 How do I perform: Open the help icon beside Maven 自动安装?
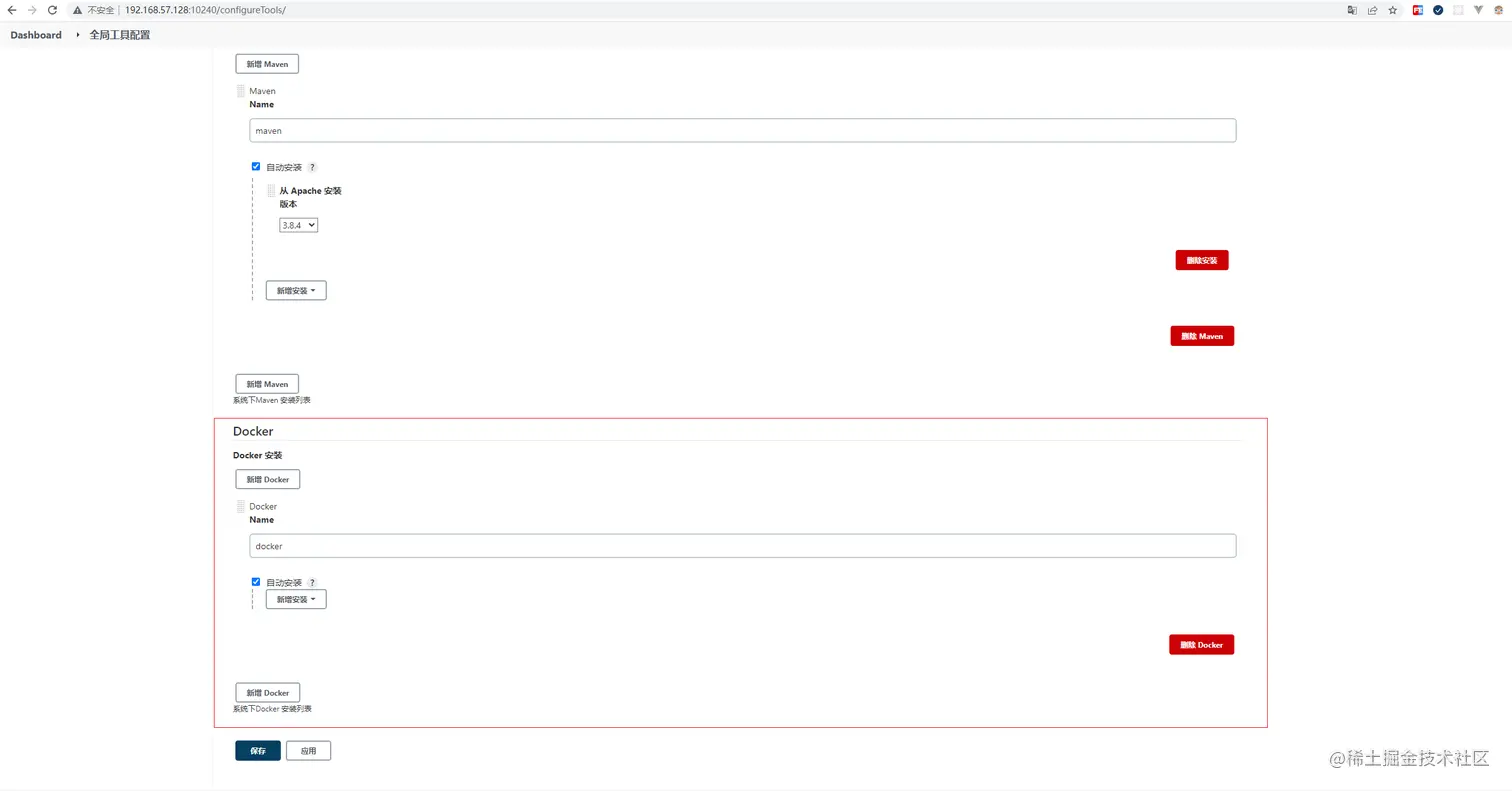[x=312, y=168]
